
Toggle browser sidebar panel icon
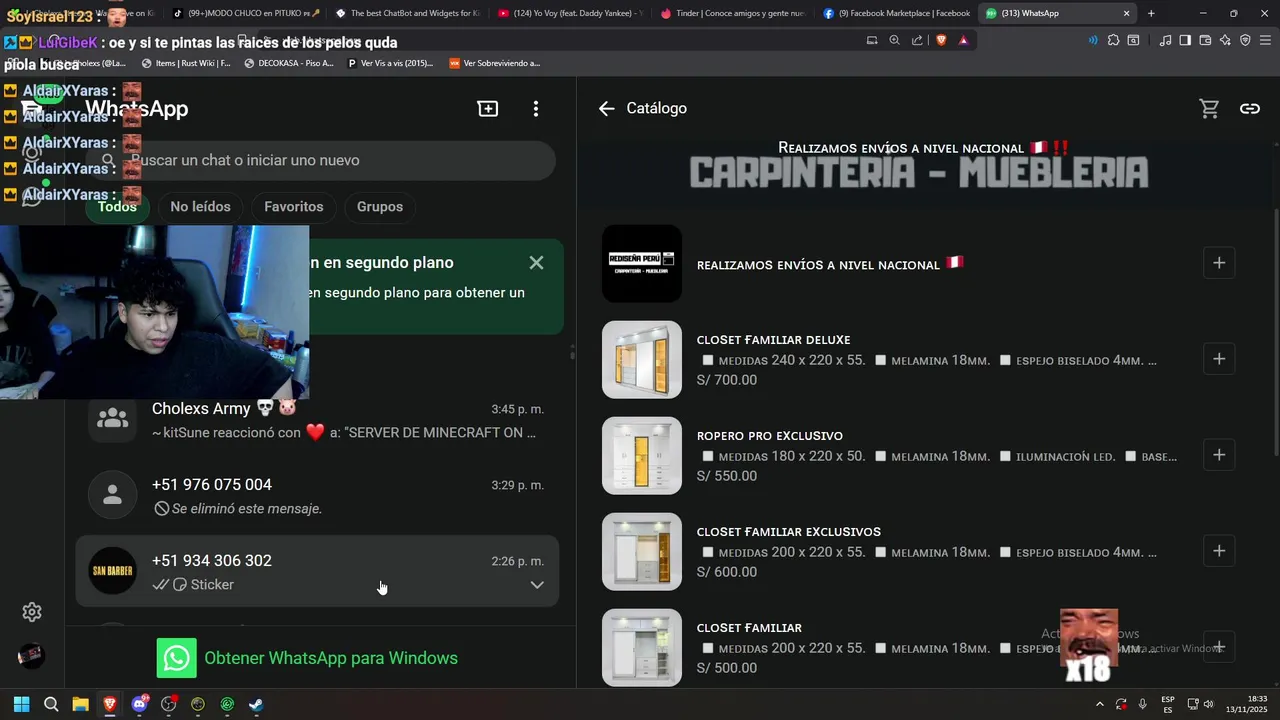pyautogui.click(x=1185, y=40)
